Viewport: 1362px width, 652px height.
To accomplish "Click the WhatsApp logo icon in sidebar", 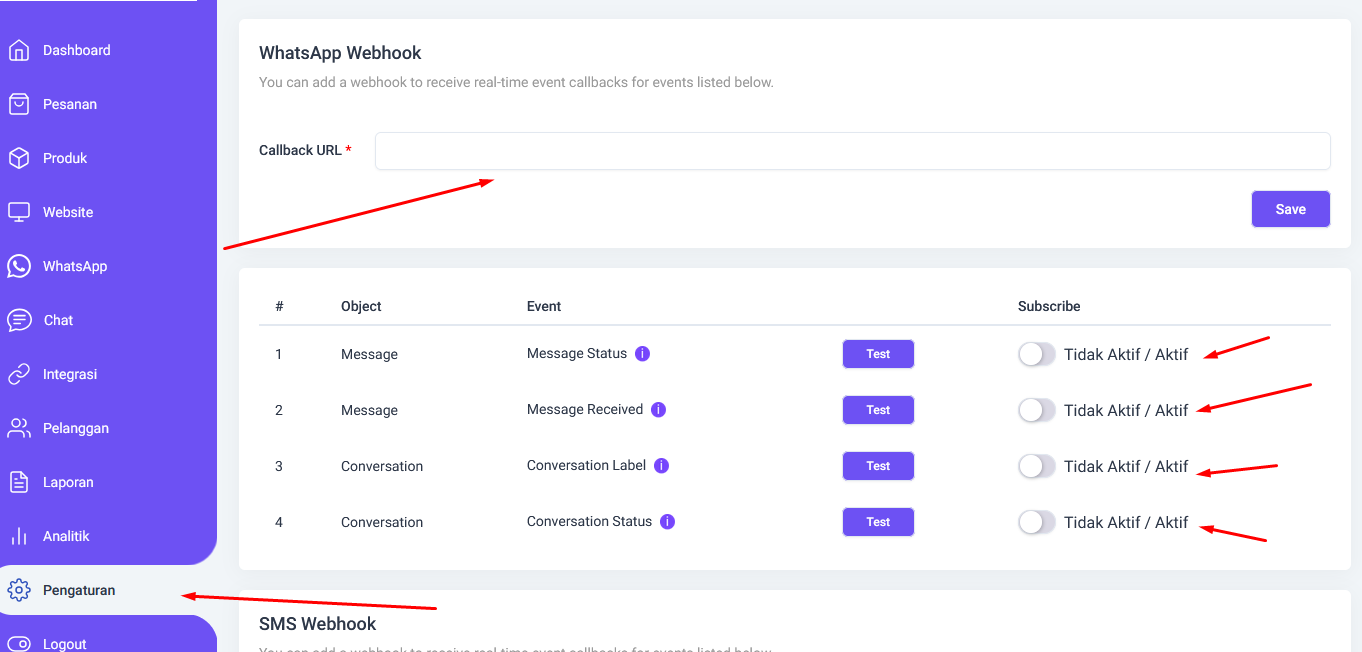I will coord(19,266).
